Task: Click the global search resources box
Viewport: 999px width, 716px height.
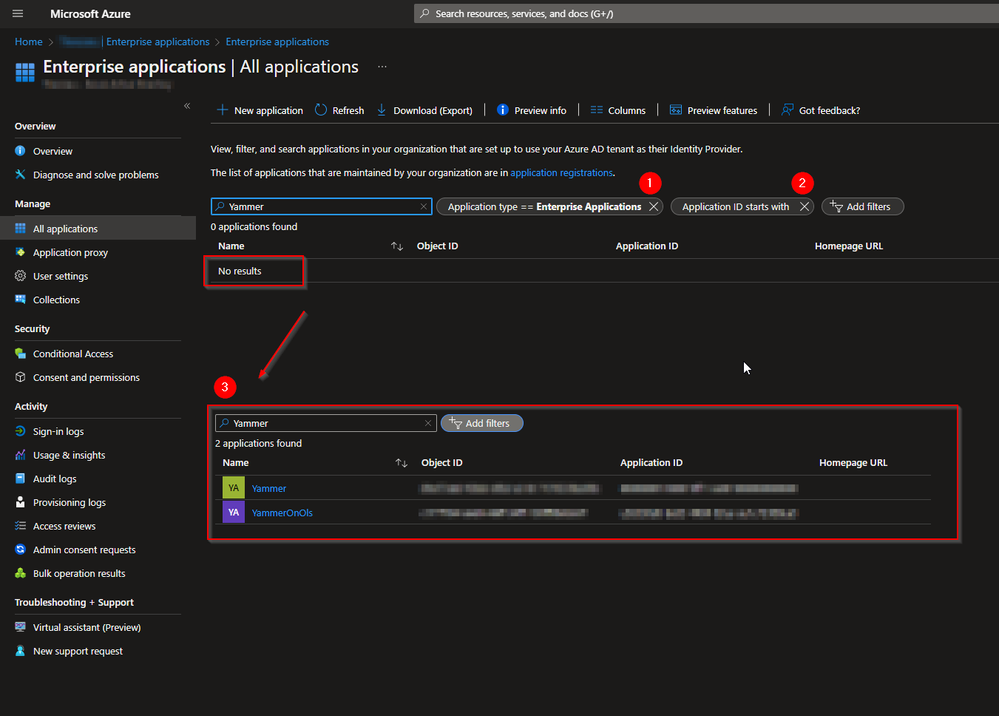Action: pyautogui.click(x=706, y=13)
